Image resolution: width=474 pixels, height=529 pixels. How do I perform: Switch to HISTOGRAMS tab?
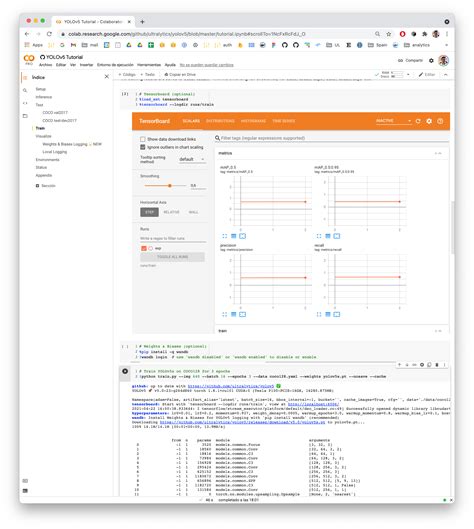(253, 121)
